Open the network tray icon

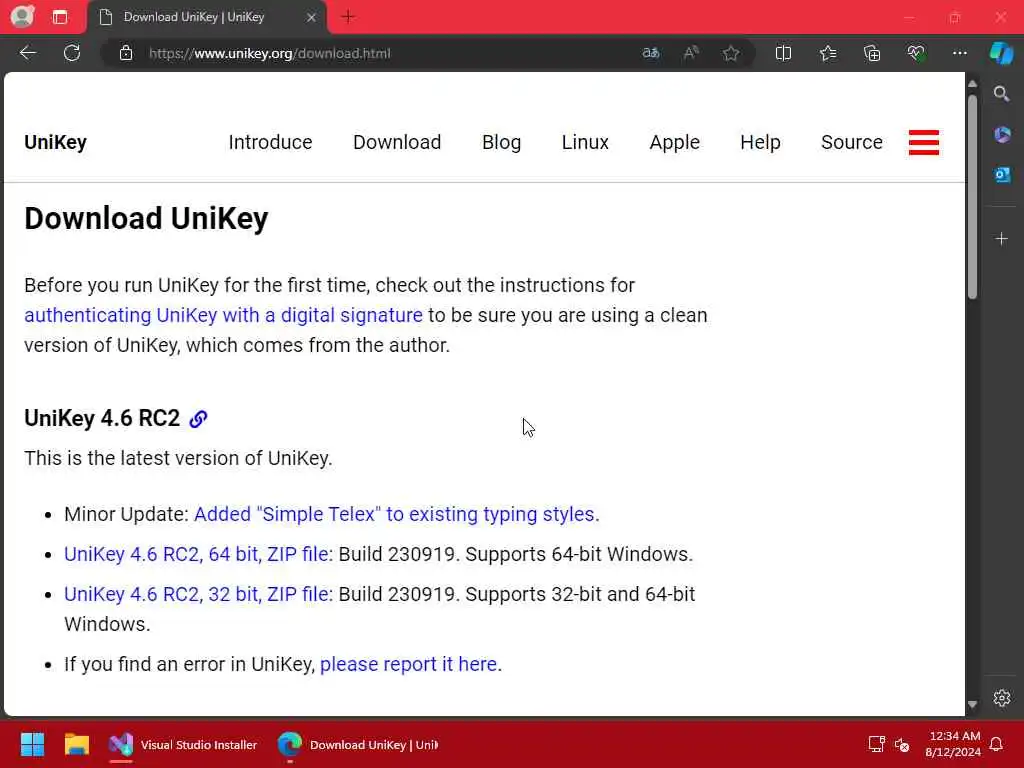(x=876, y=744)
